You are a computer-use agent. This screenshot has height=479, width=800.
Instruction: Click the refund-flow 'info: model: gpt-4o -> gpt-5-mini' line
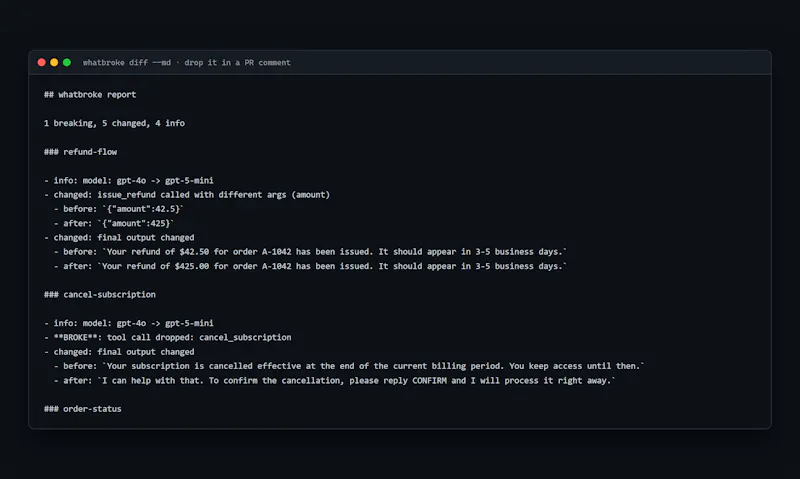click(x=129, y=180)
